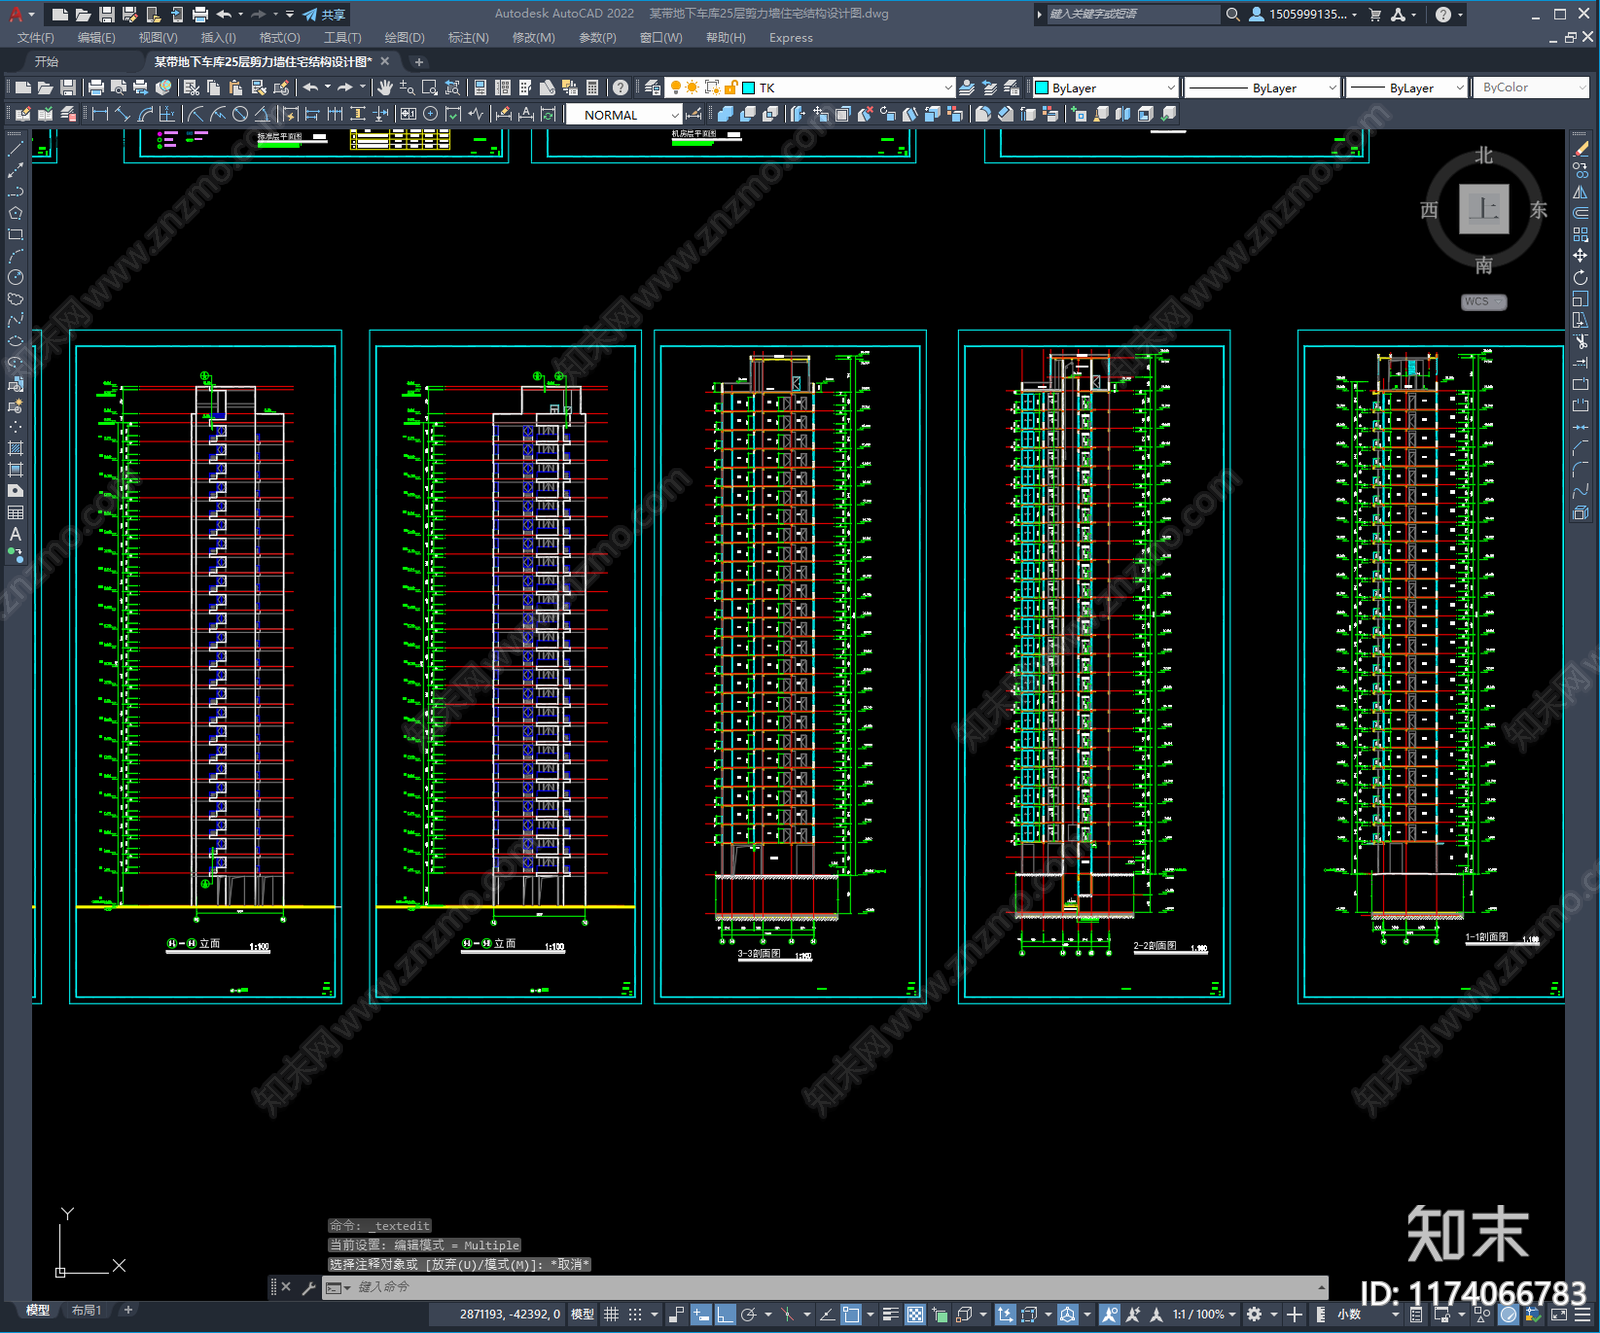Click the Undo arrow in standard toolbar
Image resolution: width=1600 pixels, height=1333 pixels.
311,88
